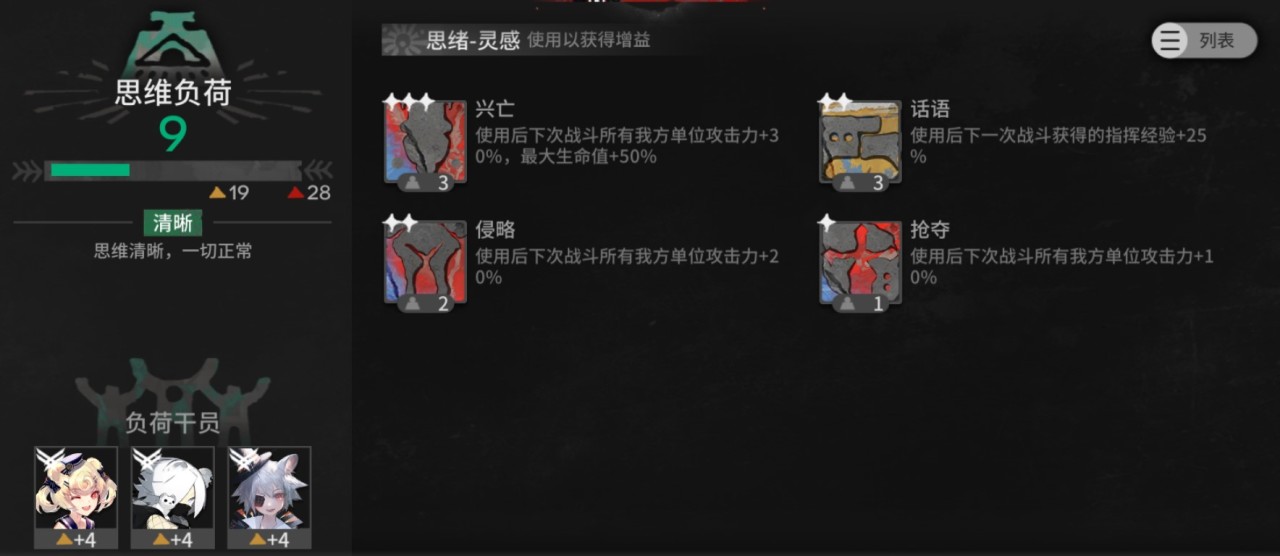Screen dimensions: 1280x556
Task: Click the 侵略 description about 攻击力+20%
Action: (x=627, y=266)
